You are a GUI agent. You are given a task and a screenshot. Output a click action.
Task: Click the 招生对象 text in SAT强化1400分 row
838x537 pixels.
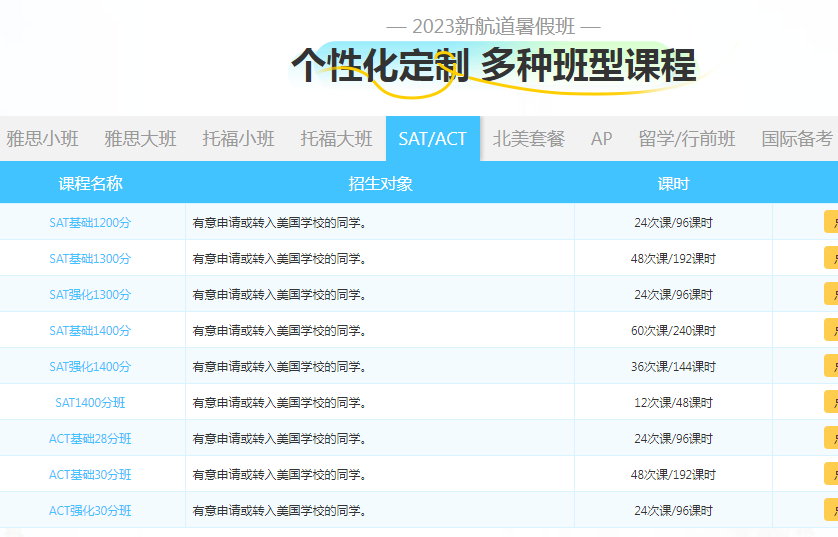point(280,367)
